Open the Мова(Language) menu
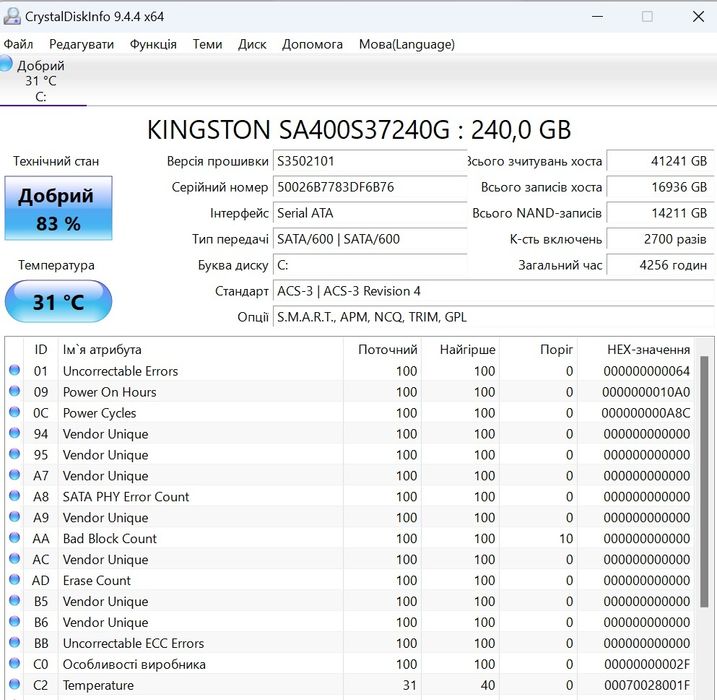Viewport: 717px width, 700px height. pos(407,44)
